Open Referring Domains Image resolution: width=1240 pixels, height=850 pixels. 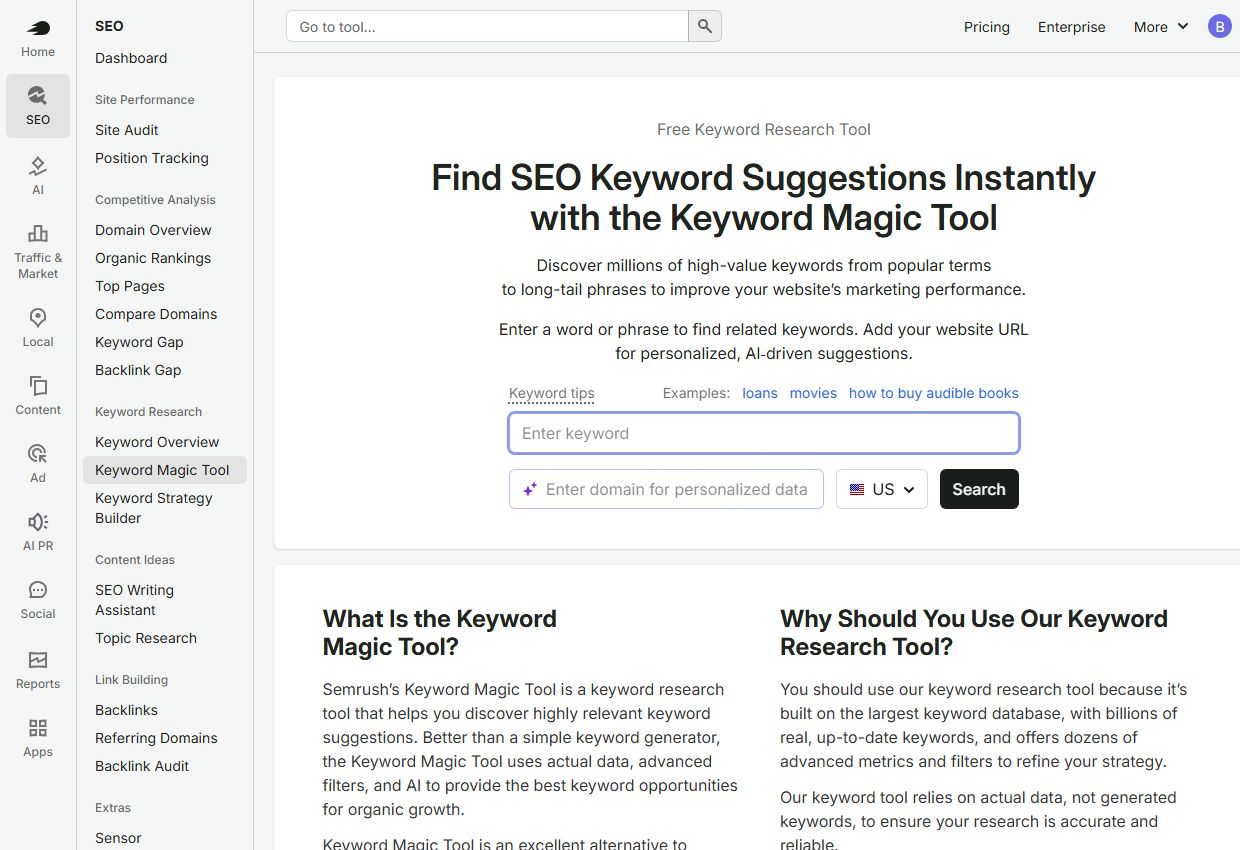coord(156,738)
